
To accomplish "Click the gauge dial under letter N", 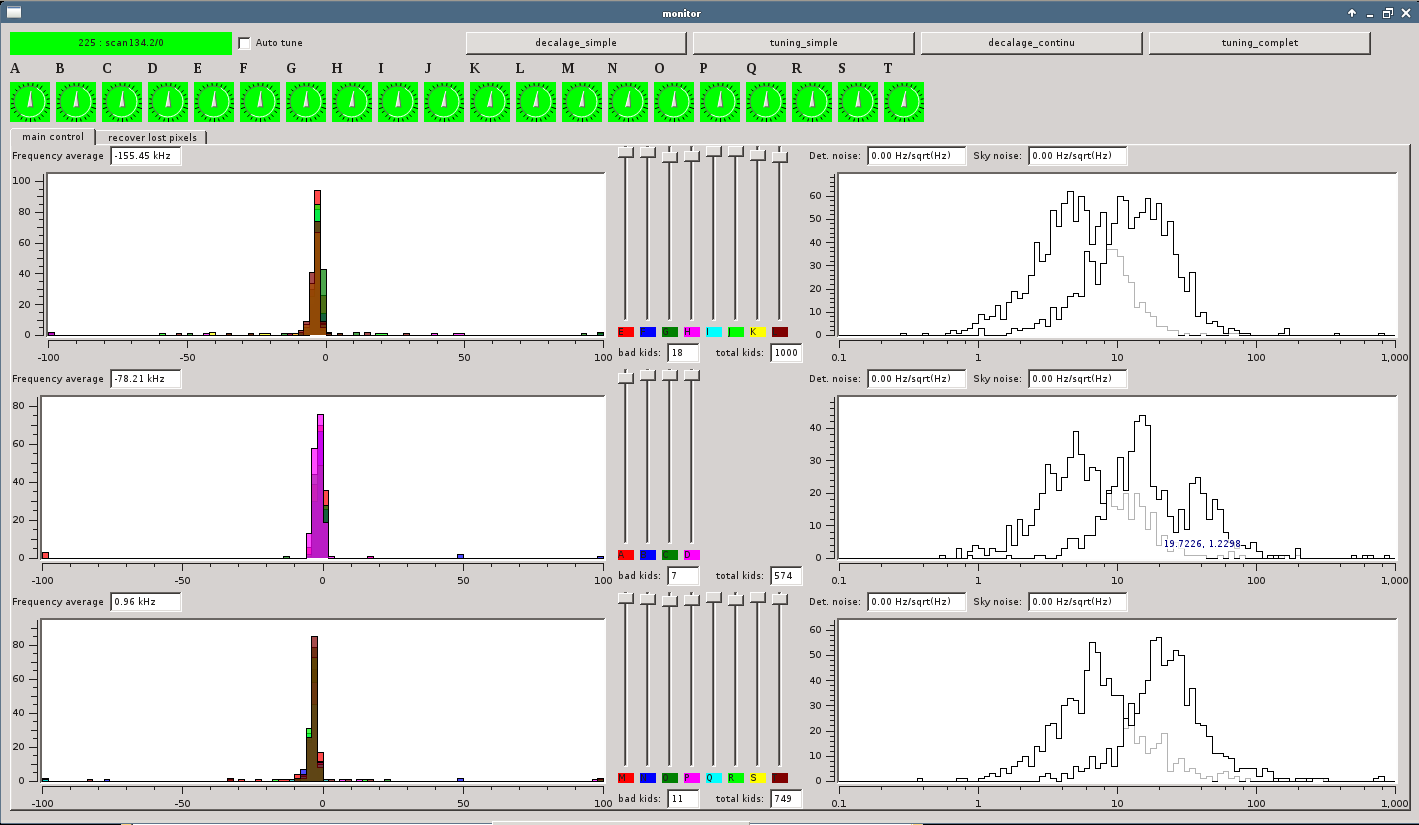I will [628, 102].
